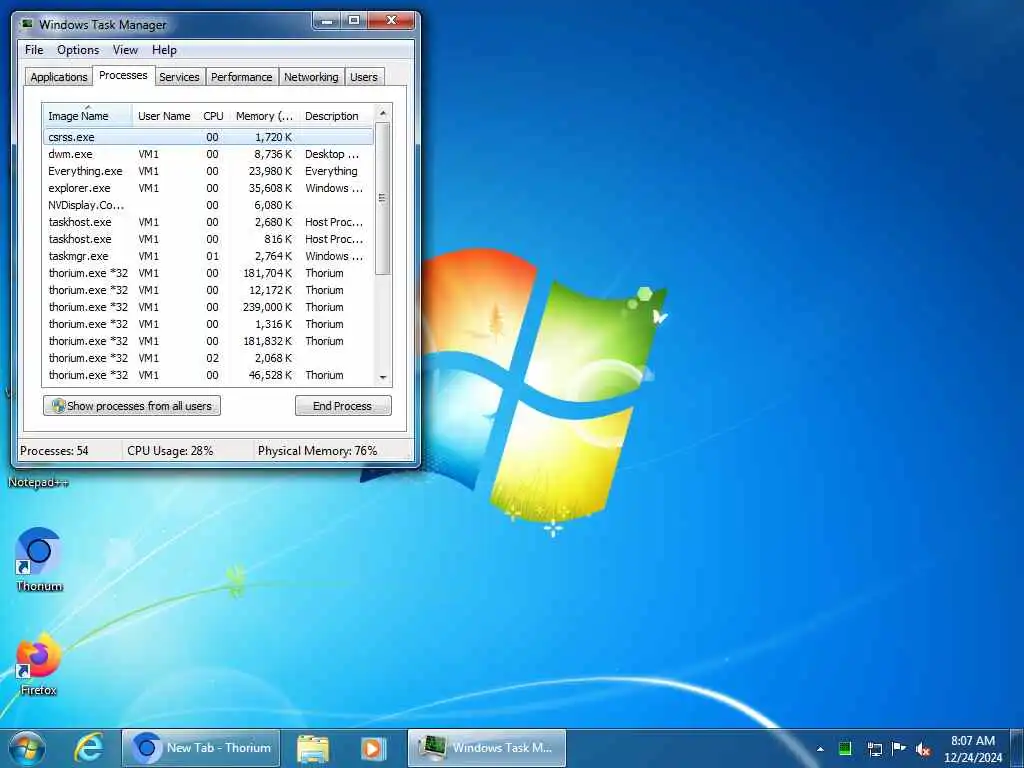The width and height of the screenshot is (1024, 768).
Task: Select thorium.exe row using 239,000 K
Action: click(208, 307)
